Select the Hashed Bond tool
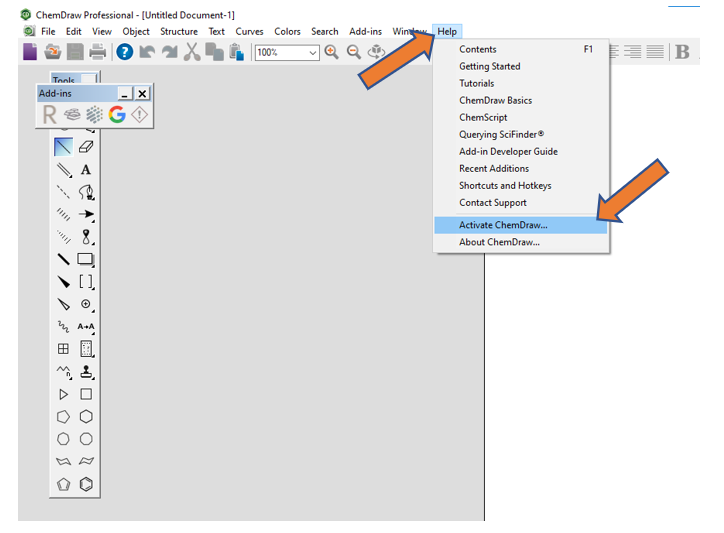This screenshot has height=533, width=724. click(64, 214)
